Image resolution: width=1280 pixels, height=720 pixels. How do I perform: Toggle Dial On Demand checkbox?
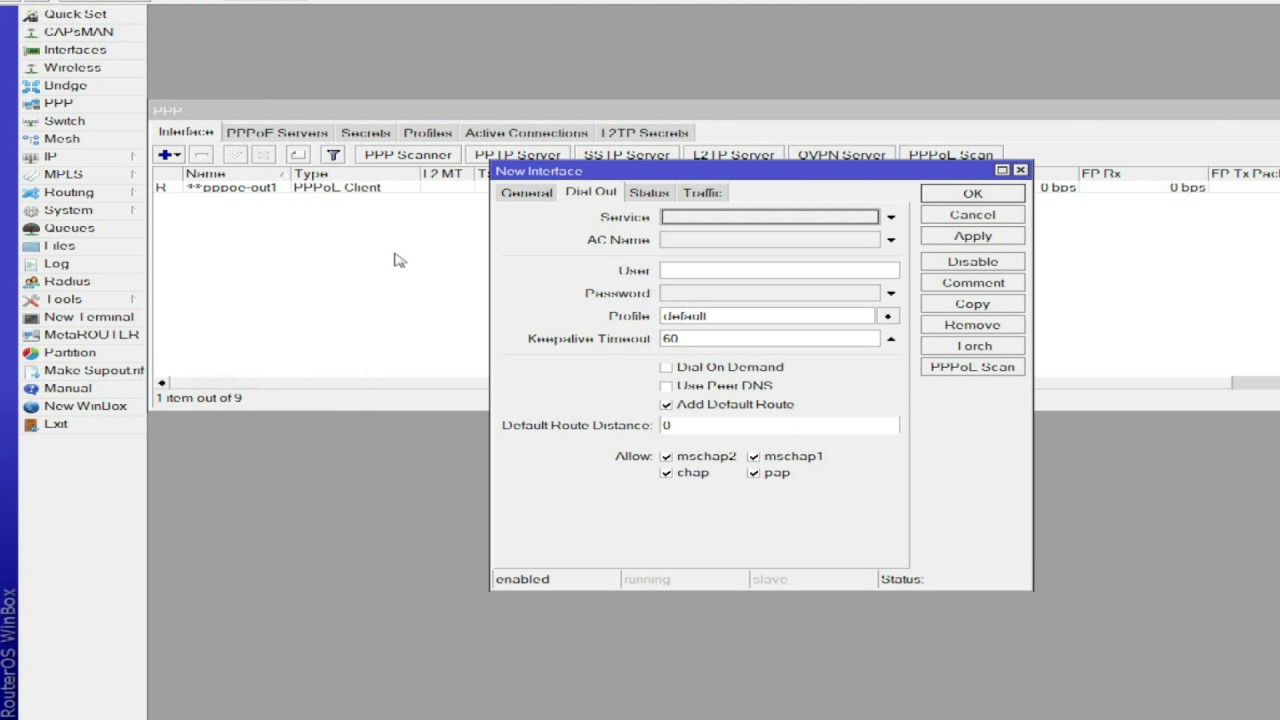pyautogui.click(x=666, y=368)
